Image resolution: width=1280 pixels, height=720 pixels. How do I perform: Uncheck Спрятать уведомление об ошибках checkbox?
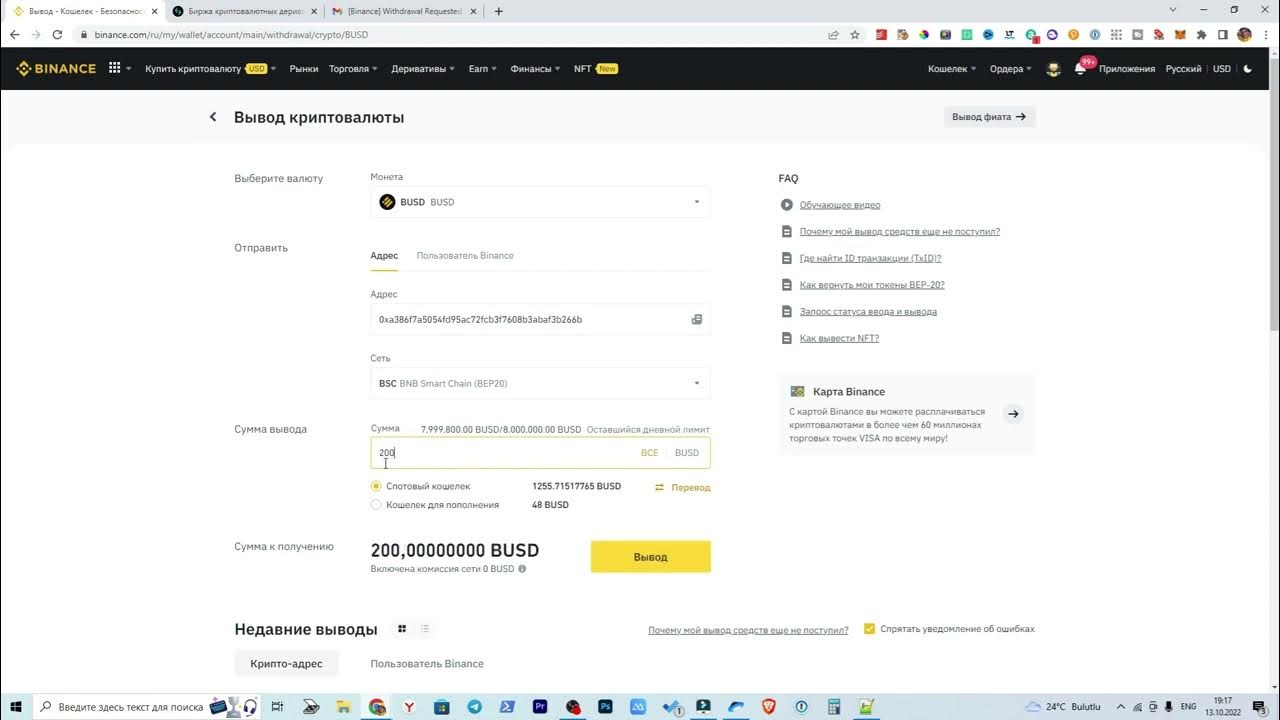[869, 629]
